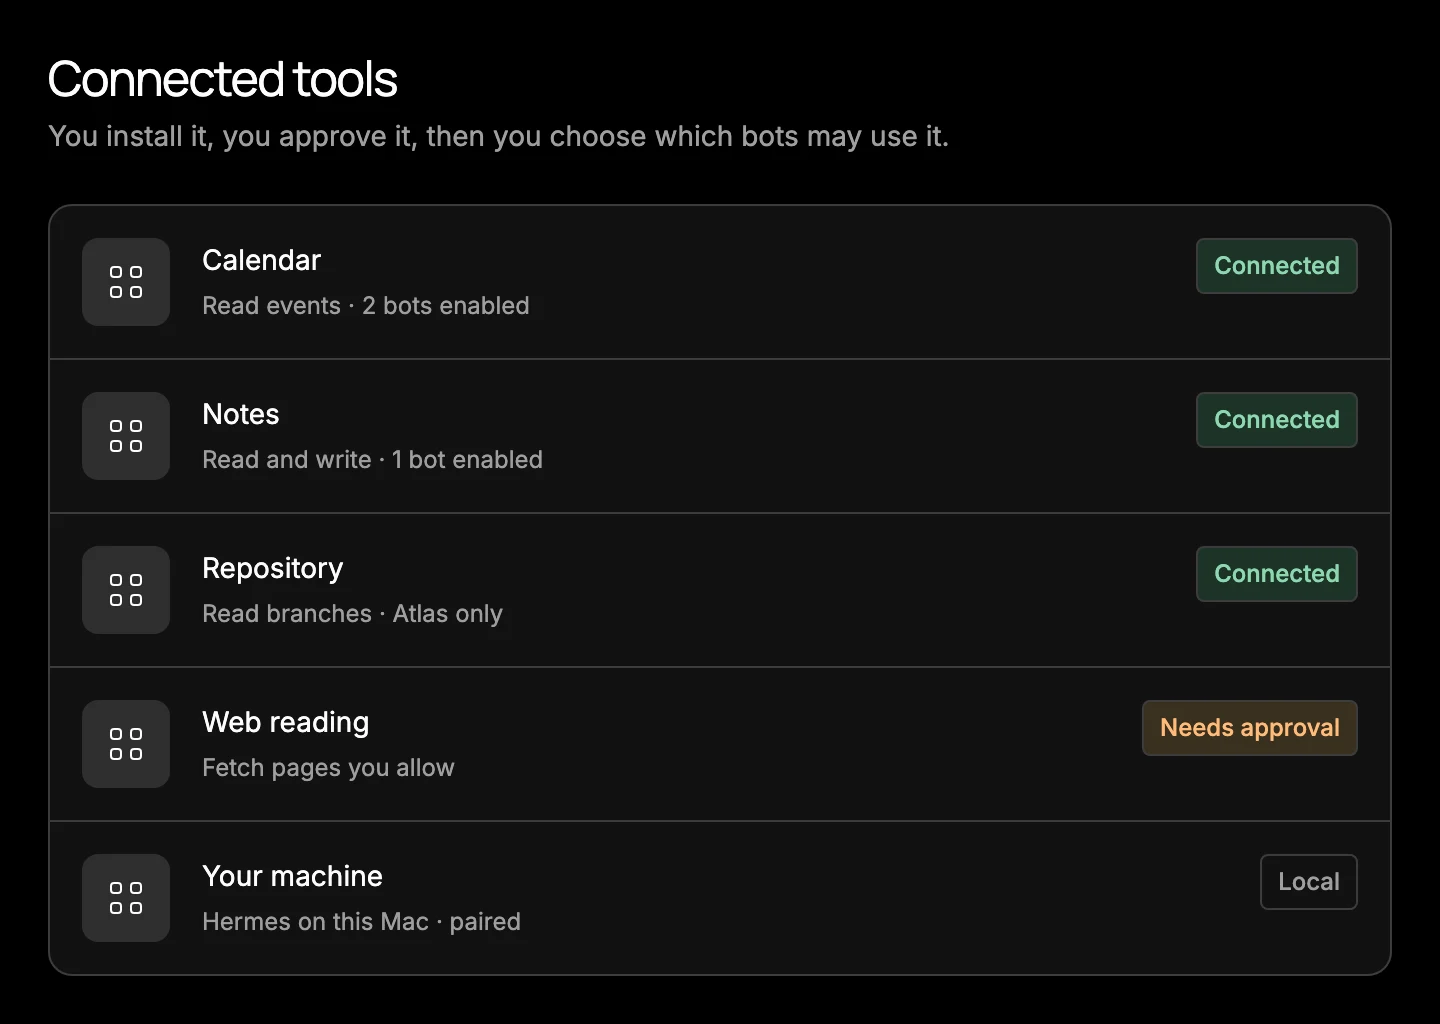Click the Calendar tool grid icon
Screen dimensions: 1440x1024
pos(126,282)
